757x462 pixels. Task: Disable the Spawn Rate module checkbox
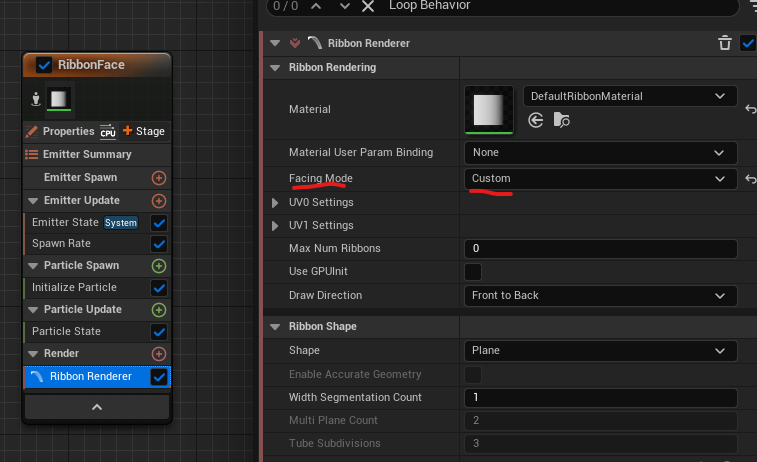click(159, 244)
